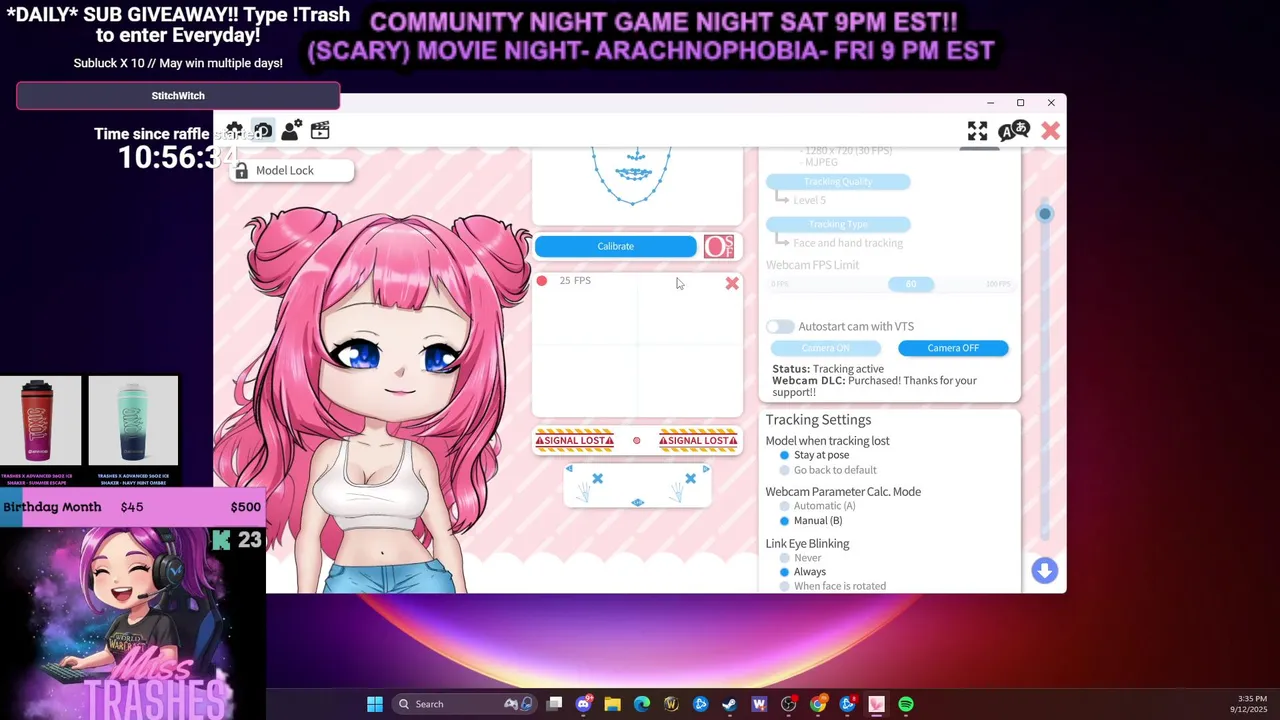Click the hand distance diamond marker

[x=637, y=502]
